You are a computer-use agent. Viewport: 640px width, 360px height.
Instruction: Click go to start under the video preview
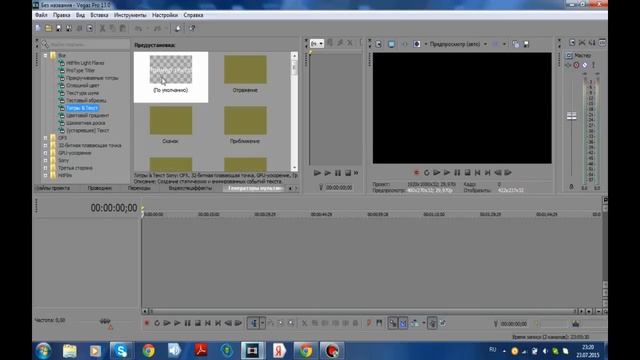(x=478, y=173)
